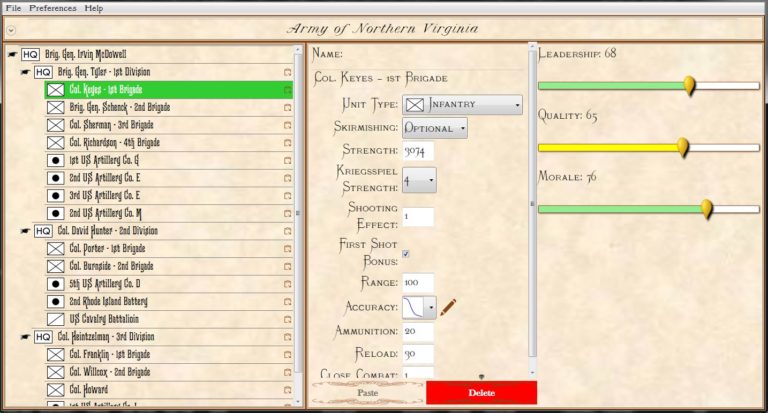Click the HQ badge of Col. Heintzelman
This screenshot has height=413, width=768.
click(x=43, y=337)
